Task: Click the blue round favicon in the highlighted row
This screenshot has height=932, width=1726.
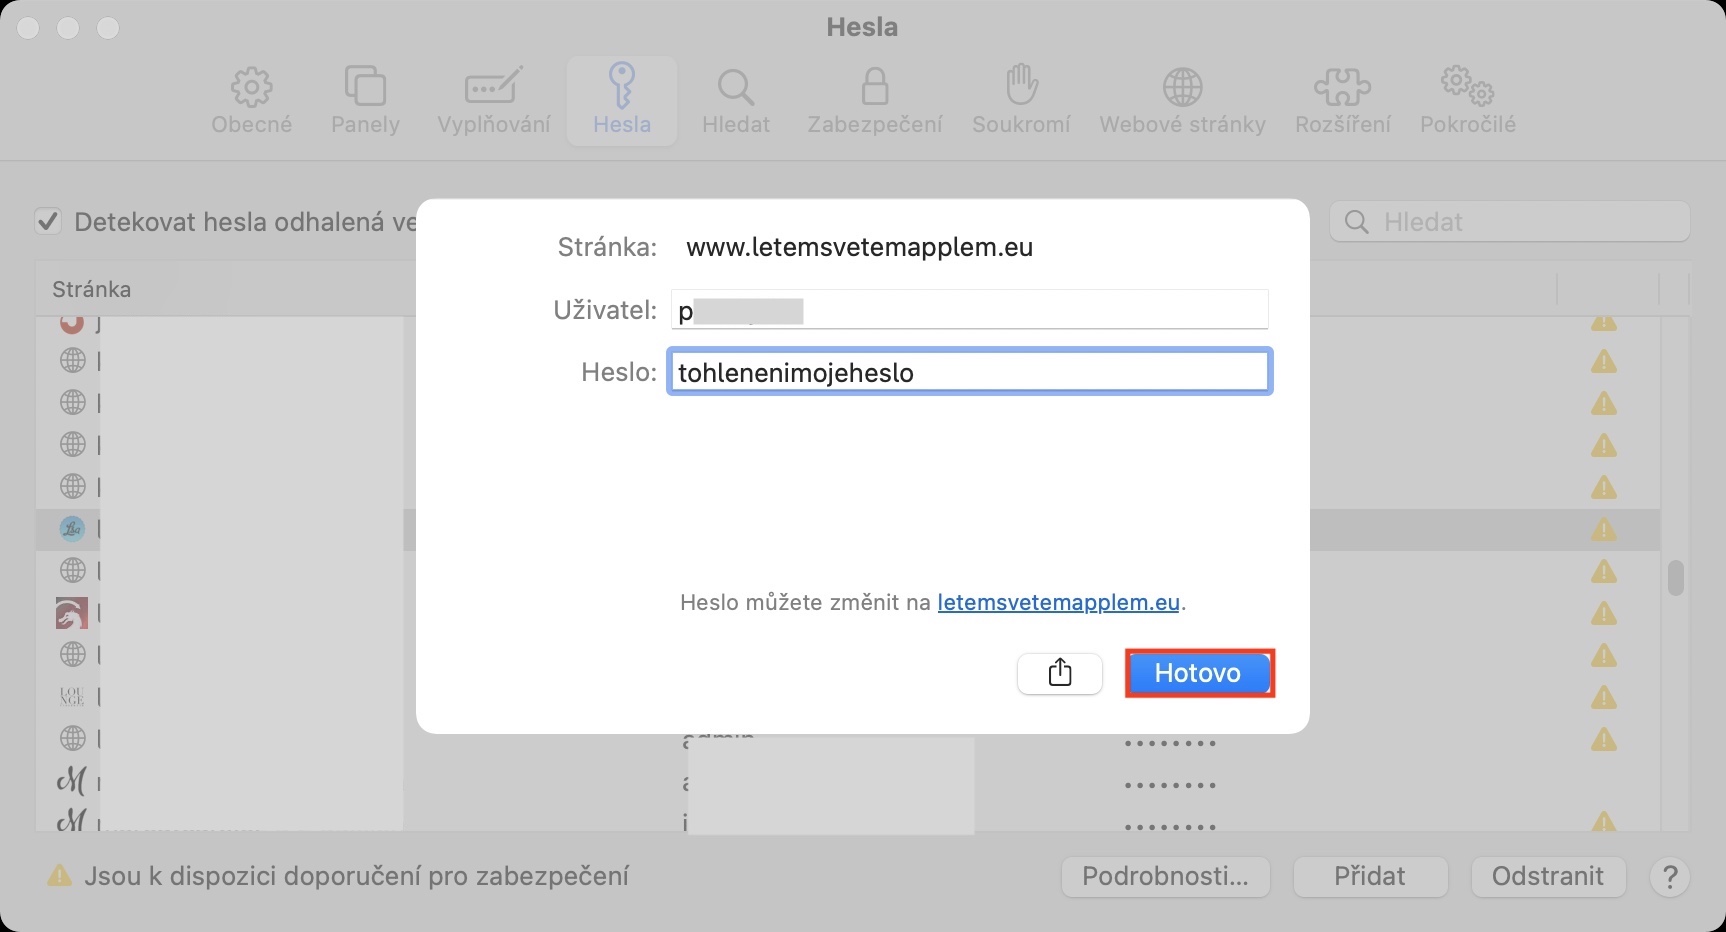Action: coord(72,529)
